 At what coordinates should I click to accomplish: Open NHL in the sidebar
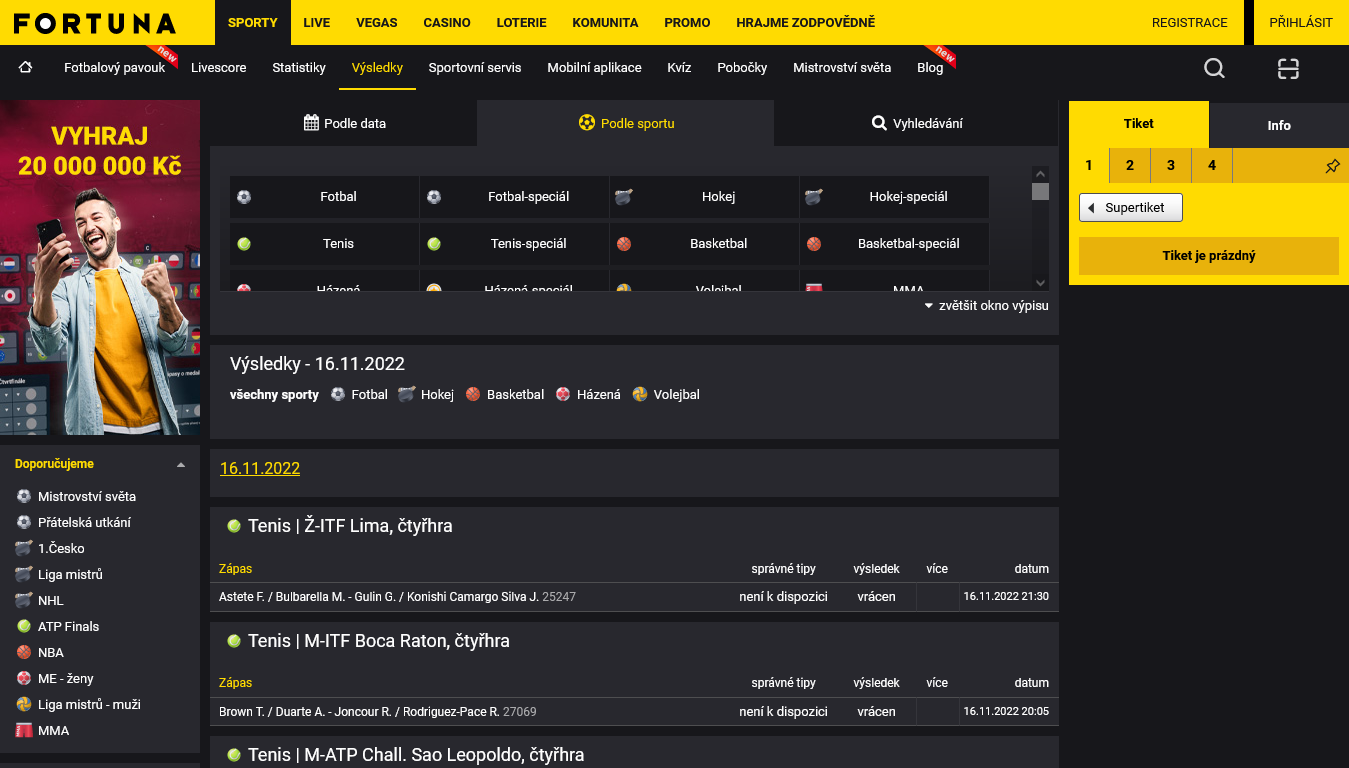[40, 601]
